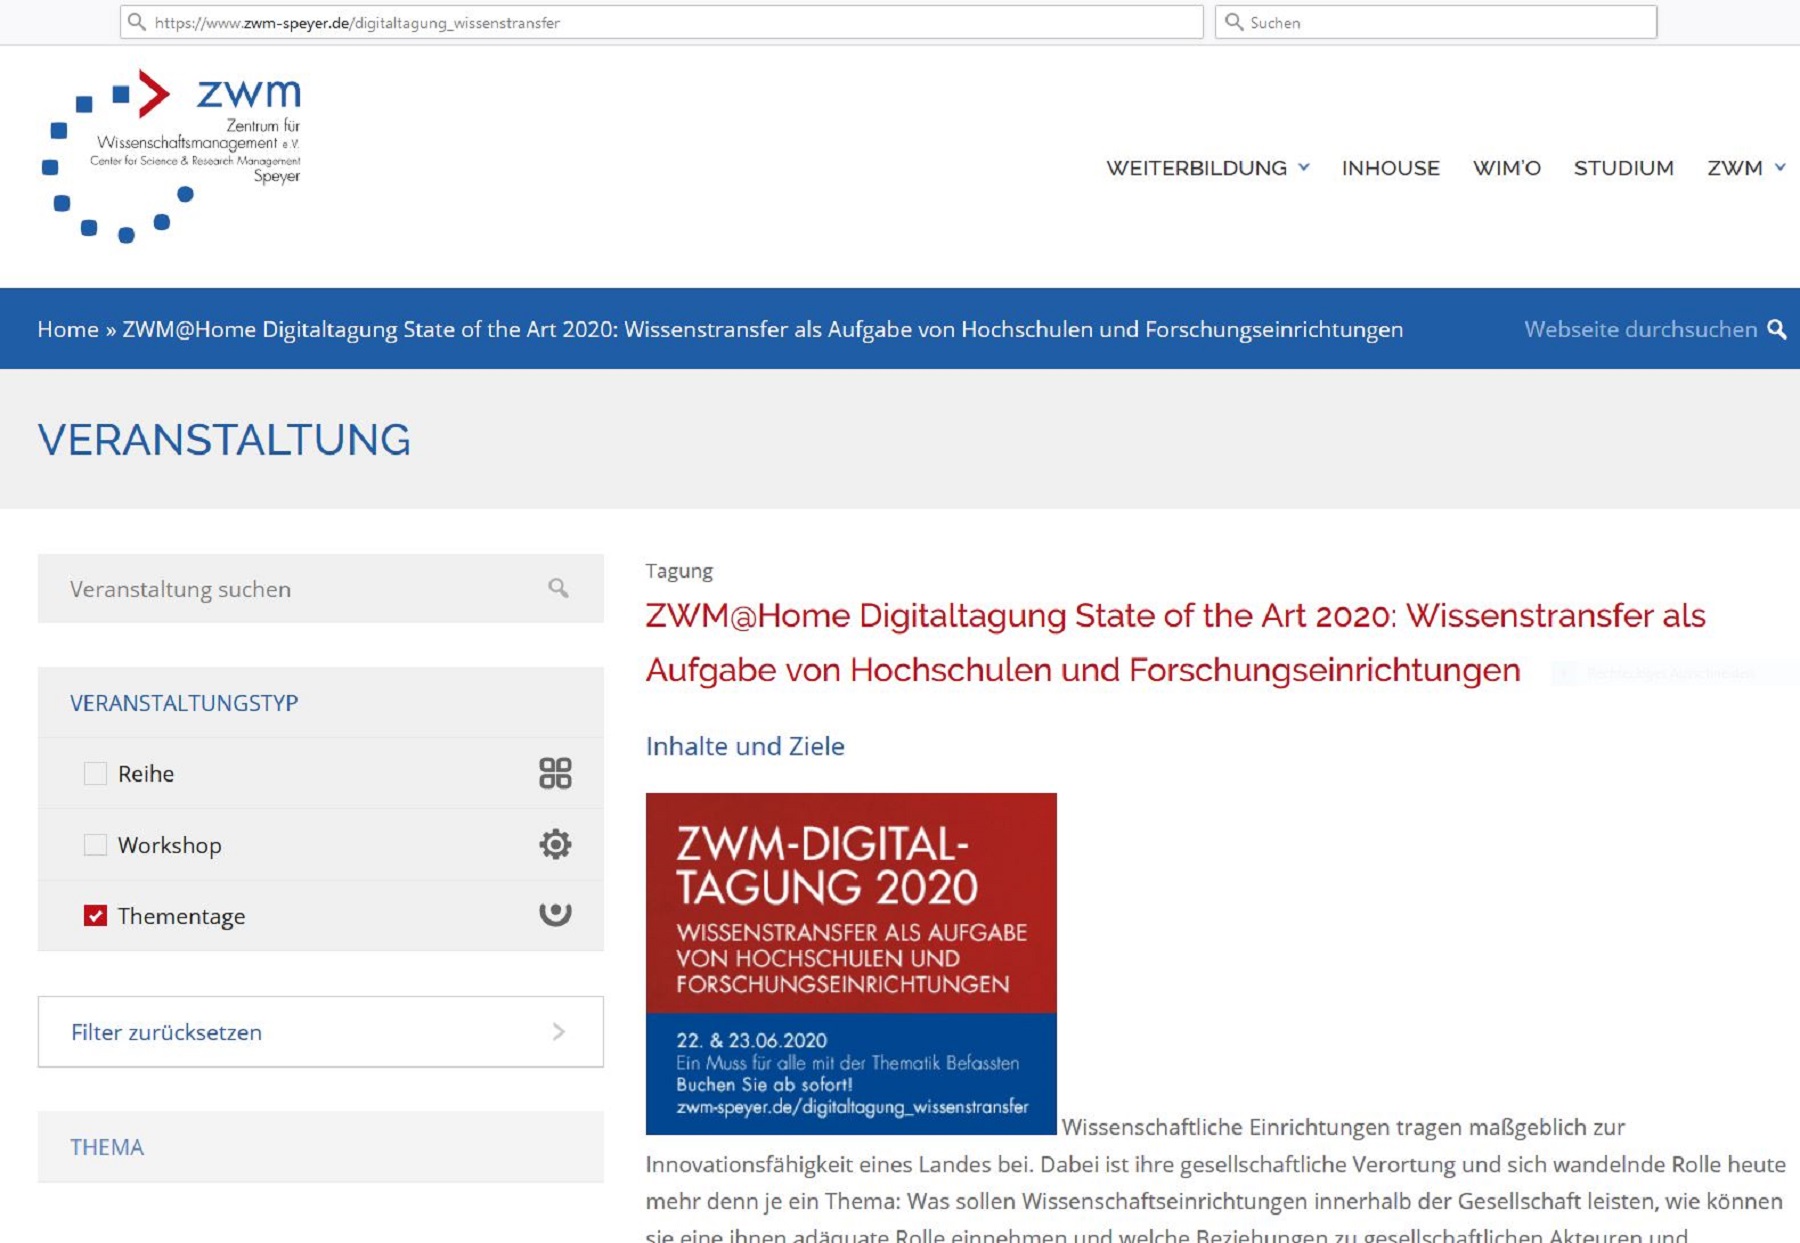Viewport: 1800px width, 1243px height.
Task: Uncheck the Thementage checkbox
Action: [95, 916]
